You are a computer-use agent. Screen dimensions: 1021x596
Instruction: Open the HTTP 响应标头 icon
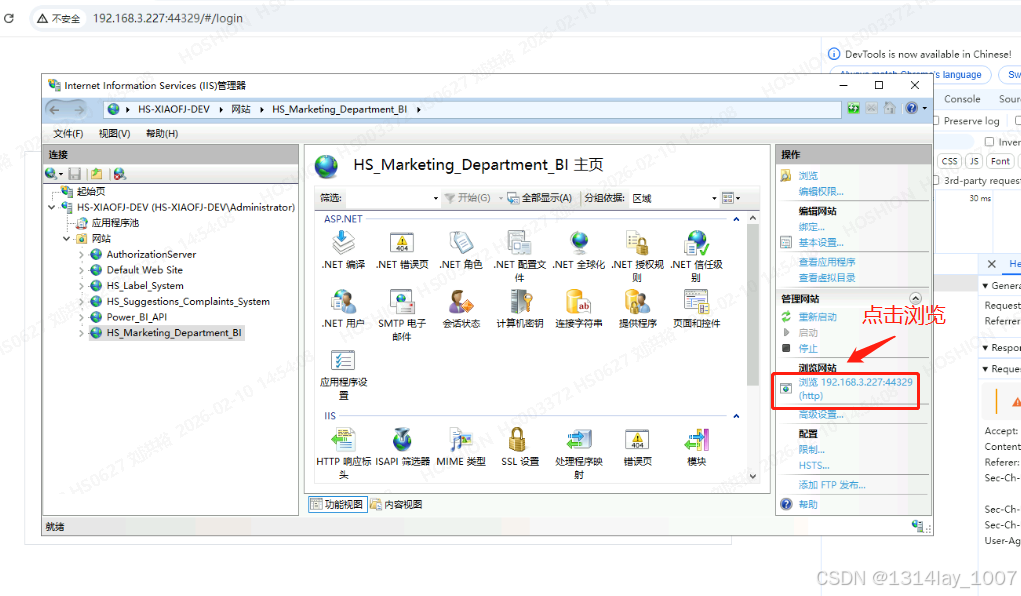[x=343, y=440]
